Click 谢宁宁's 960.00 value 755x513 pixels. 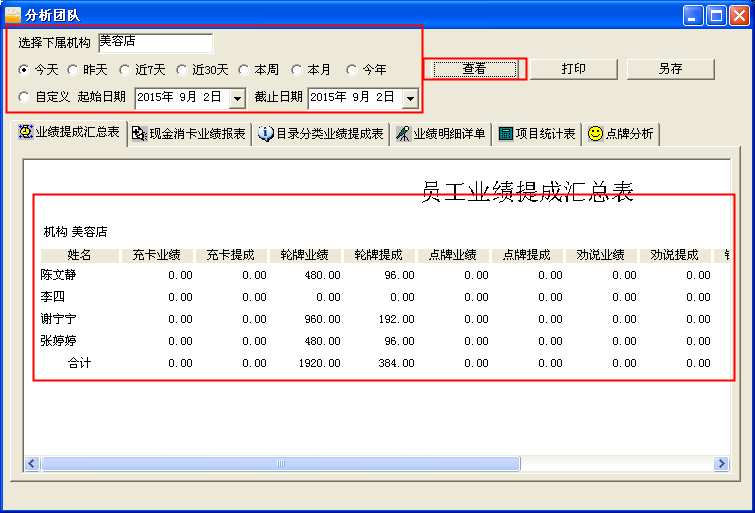click(x=323, y=319)
